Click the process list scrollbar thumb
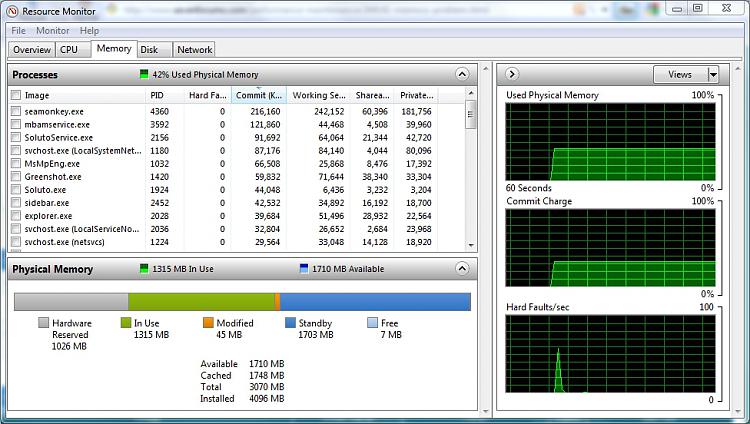 [x=471, y=114]
